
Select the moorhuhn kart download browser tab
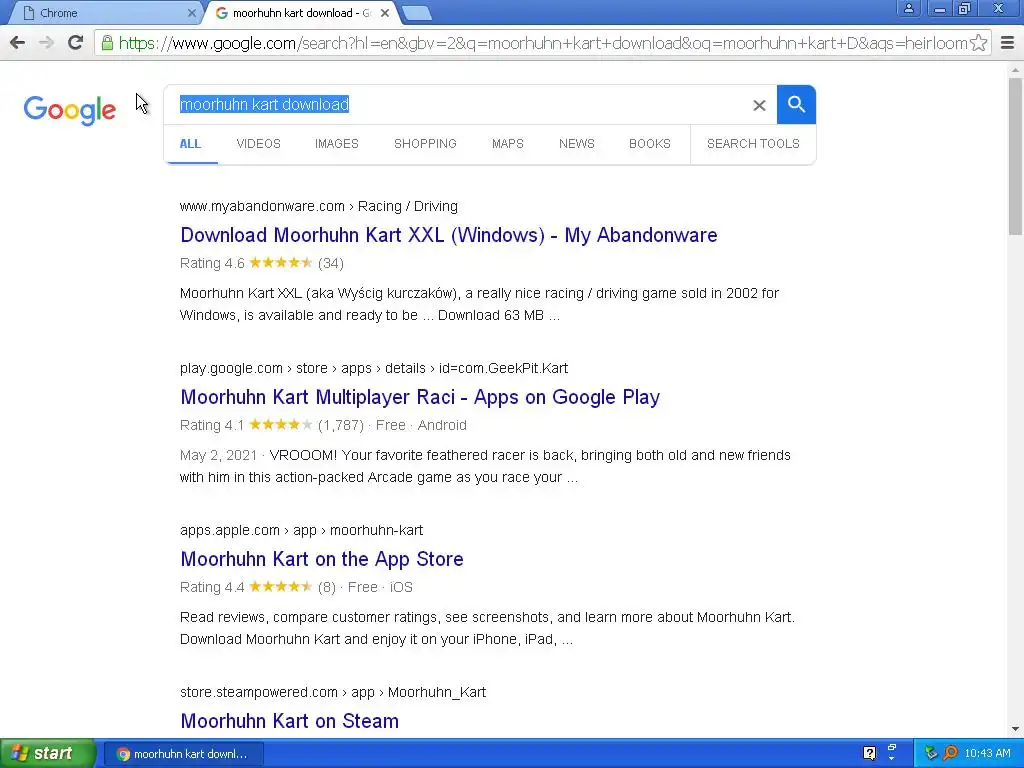[300, 13]
